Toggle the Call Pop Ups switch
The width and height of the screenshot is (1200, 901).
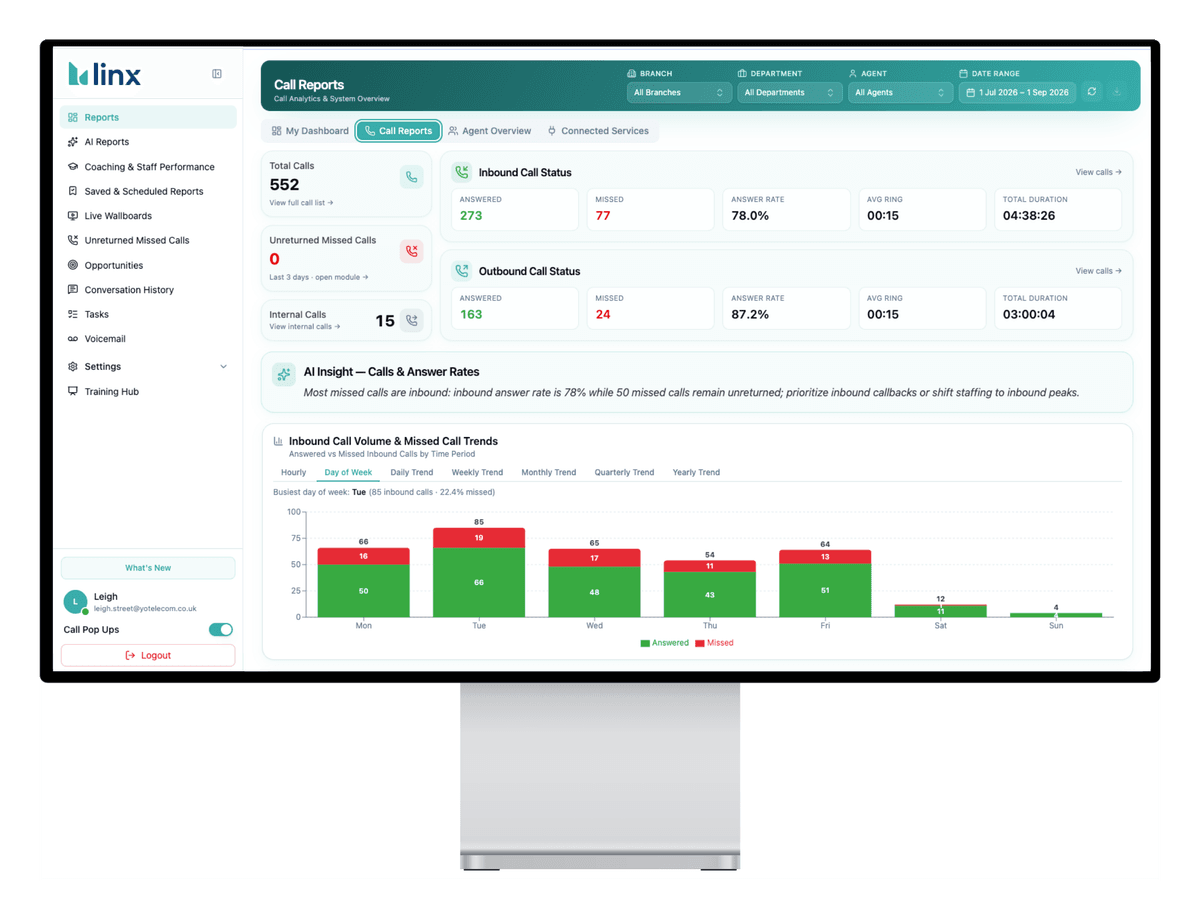[x=220, y=630]
